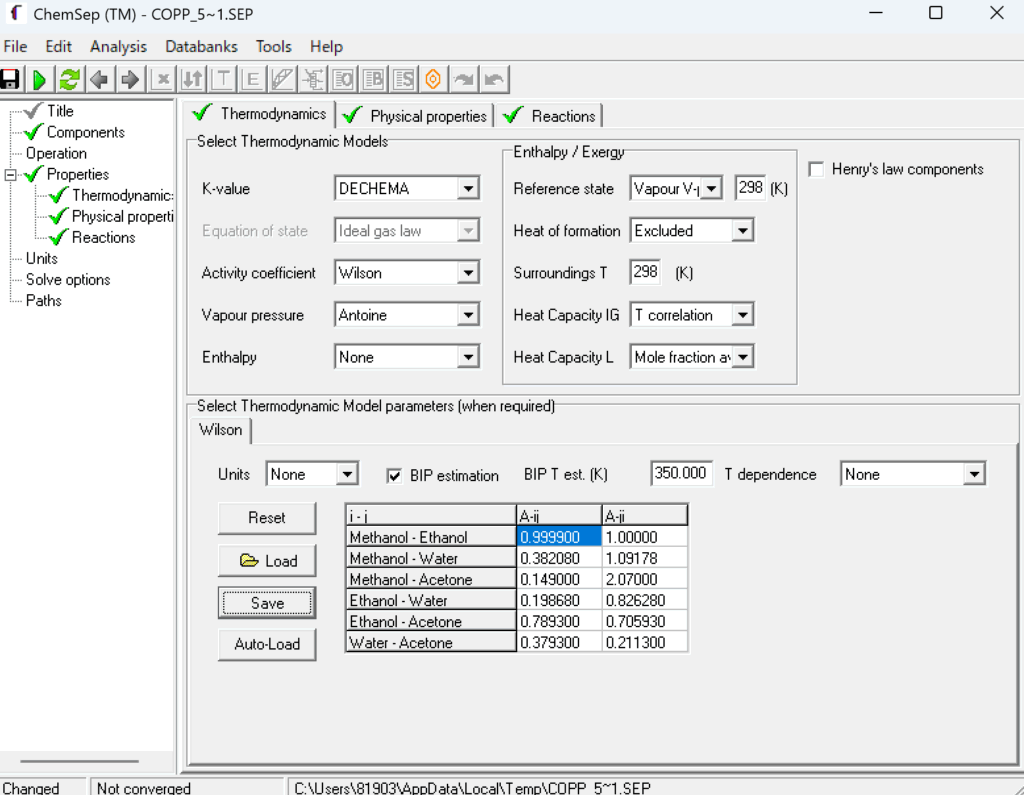Open the Analysis menu
This screenshot has height=795, width=1024.
(118, 46)
